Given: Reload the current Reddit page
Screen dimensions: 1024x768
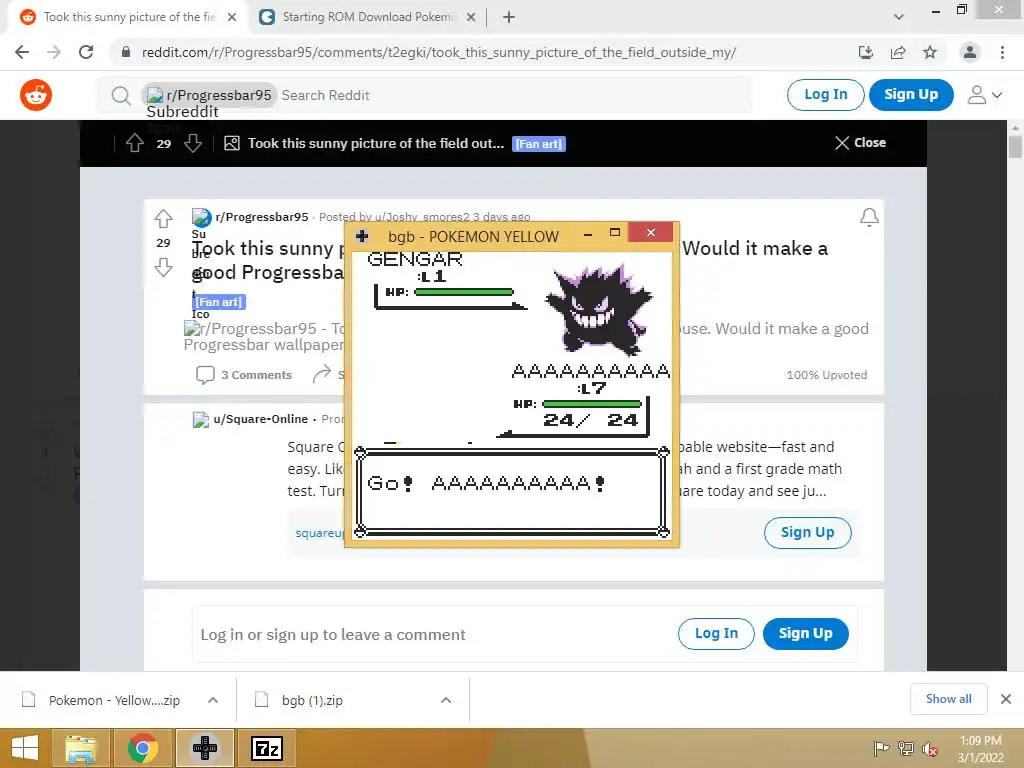Looking at the screenshot, I should point(86,52).
